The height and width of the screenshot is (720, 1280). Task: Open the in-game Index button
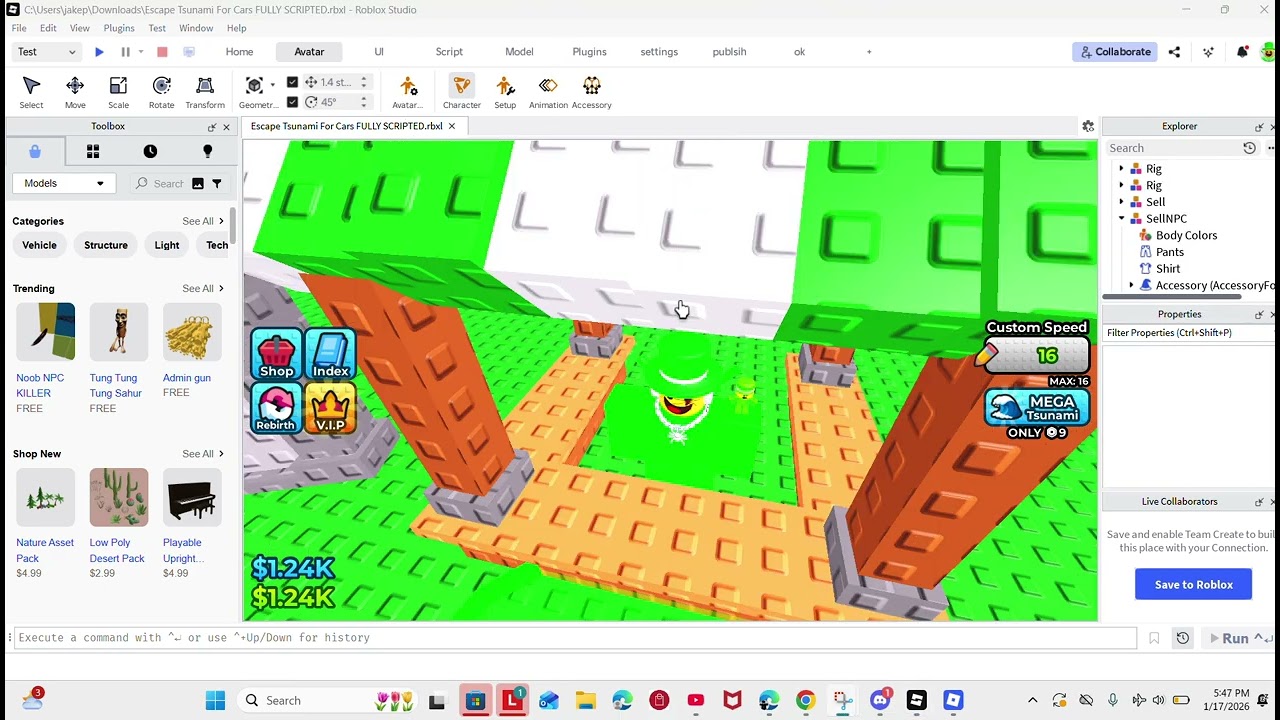(x=330, y=355)
